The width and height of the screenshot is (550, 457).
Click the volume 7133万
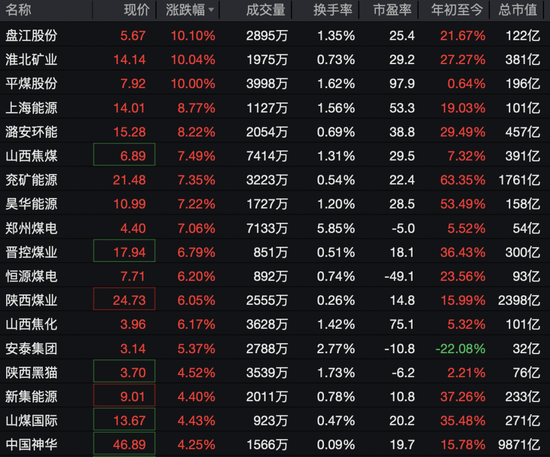[x=267, y=228]
